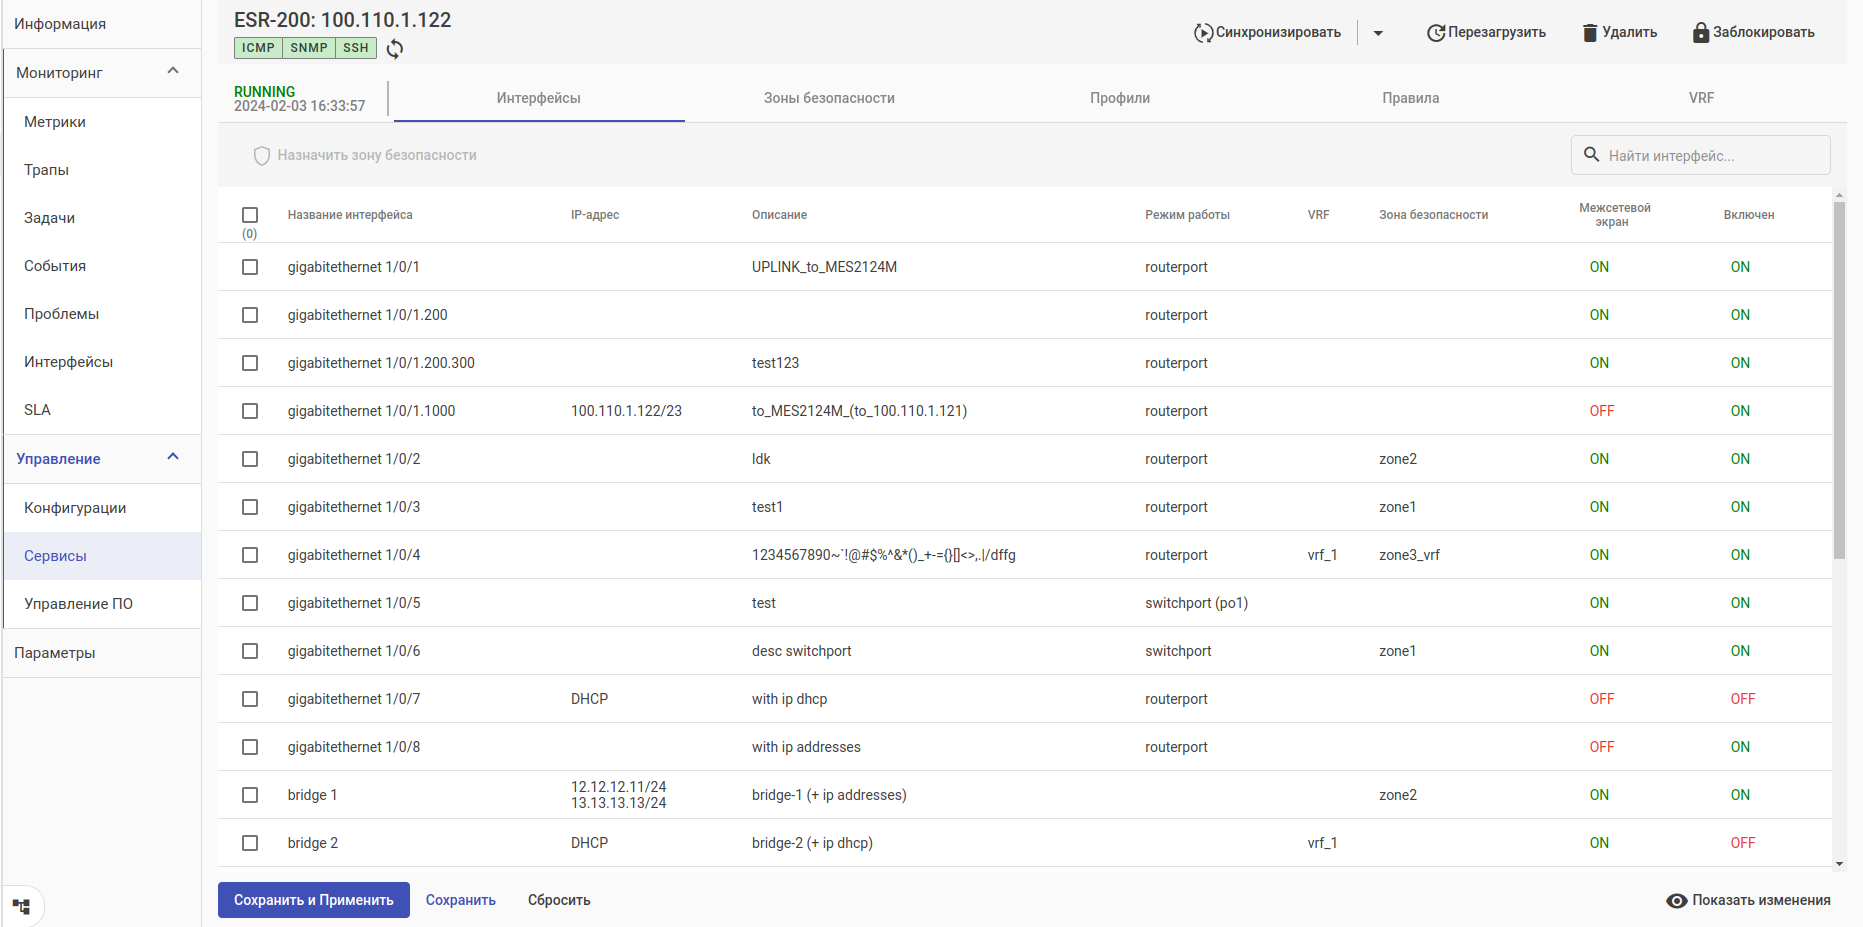Collapse the Мониторинг sidebar section
Screen dimensions: 1863x927
point(173,71)
